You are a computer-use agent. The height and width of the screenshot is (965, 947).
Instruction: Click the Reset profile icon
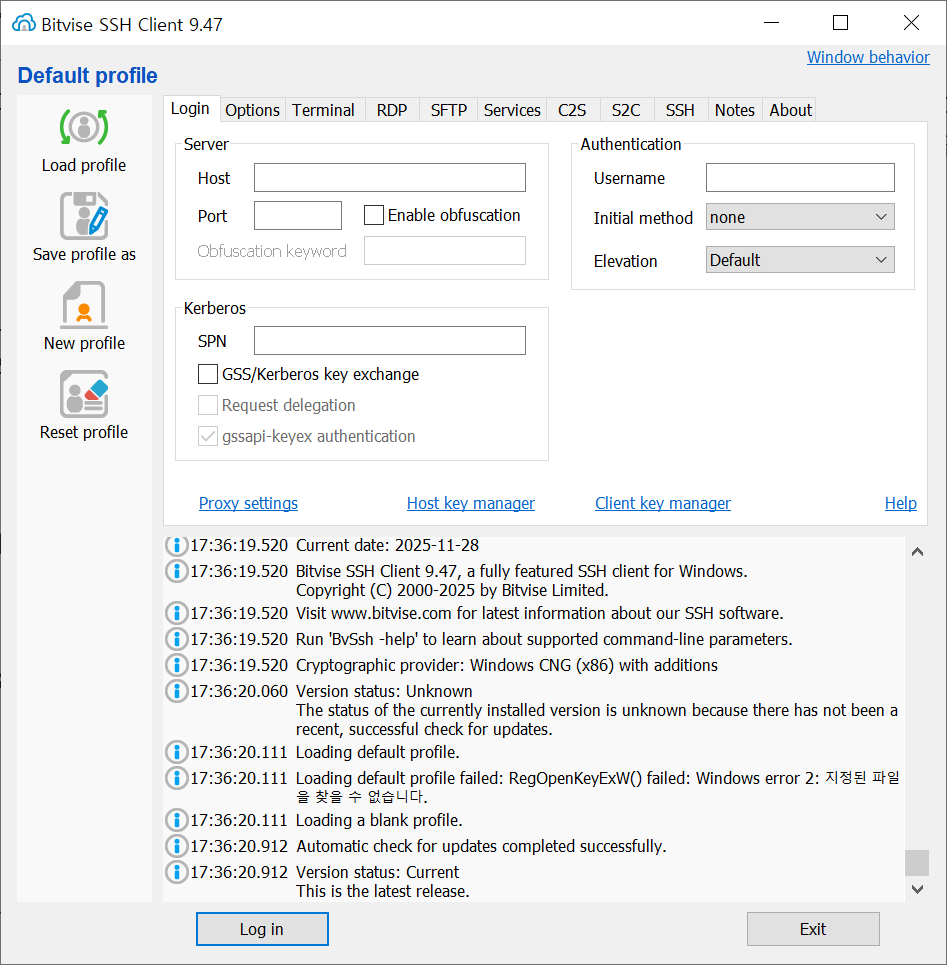coord(84,394)
